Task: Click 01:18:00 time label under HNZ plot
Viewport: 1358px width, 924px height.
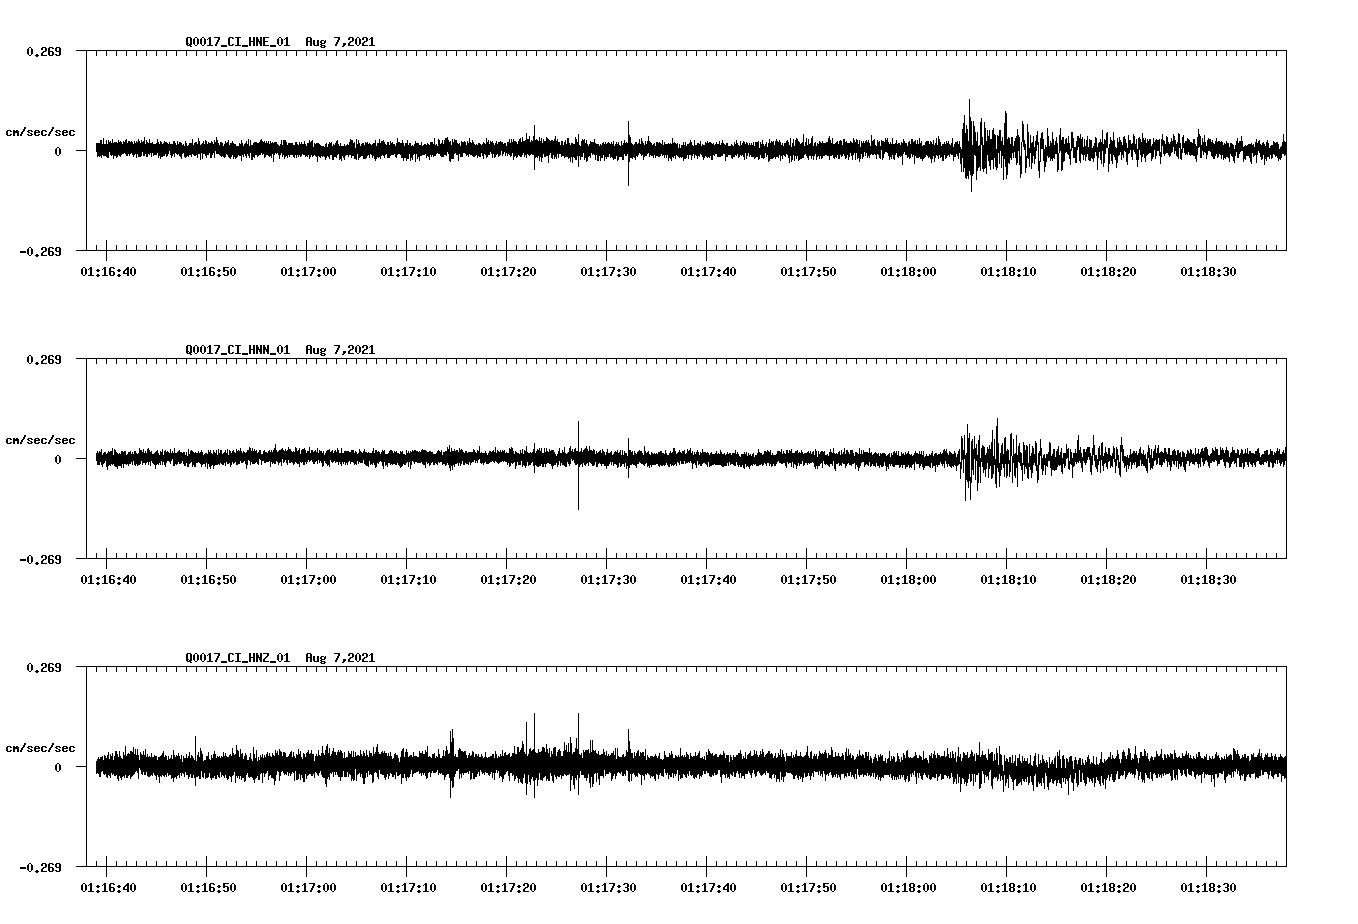Action: click(x=908, y=888)
